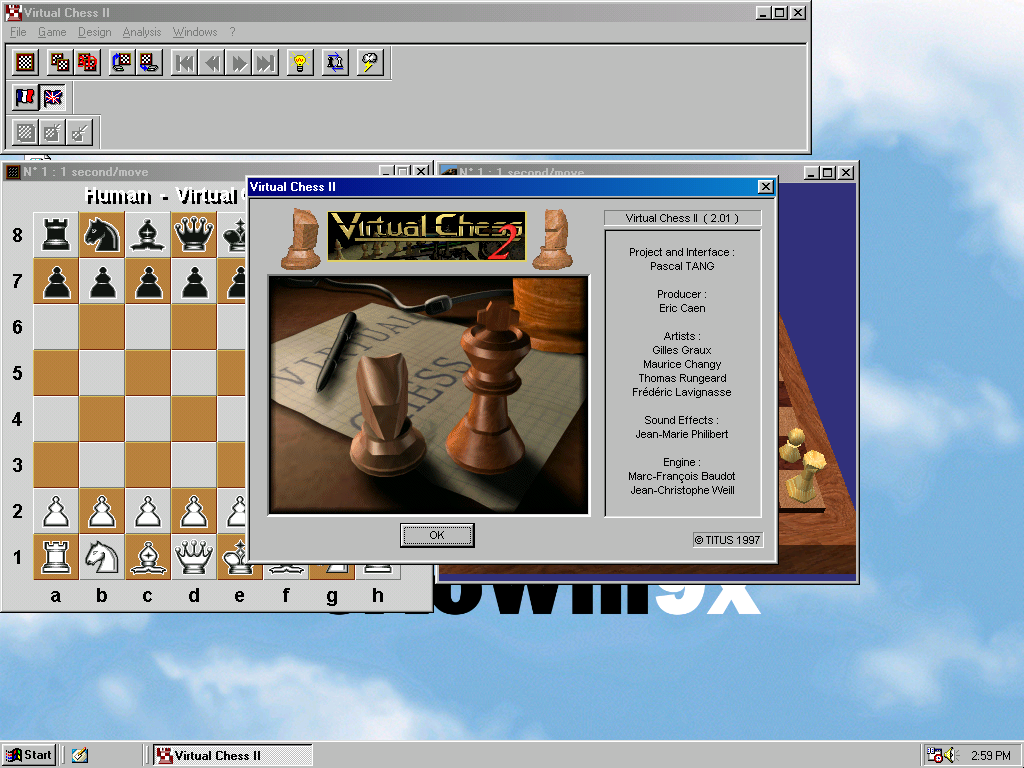Select the white pawn on b2
1024x768 pixels.
click(102, 511)
